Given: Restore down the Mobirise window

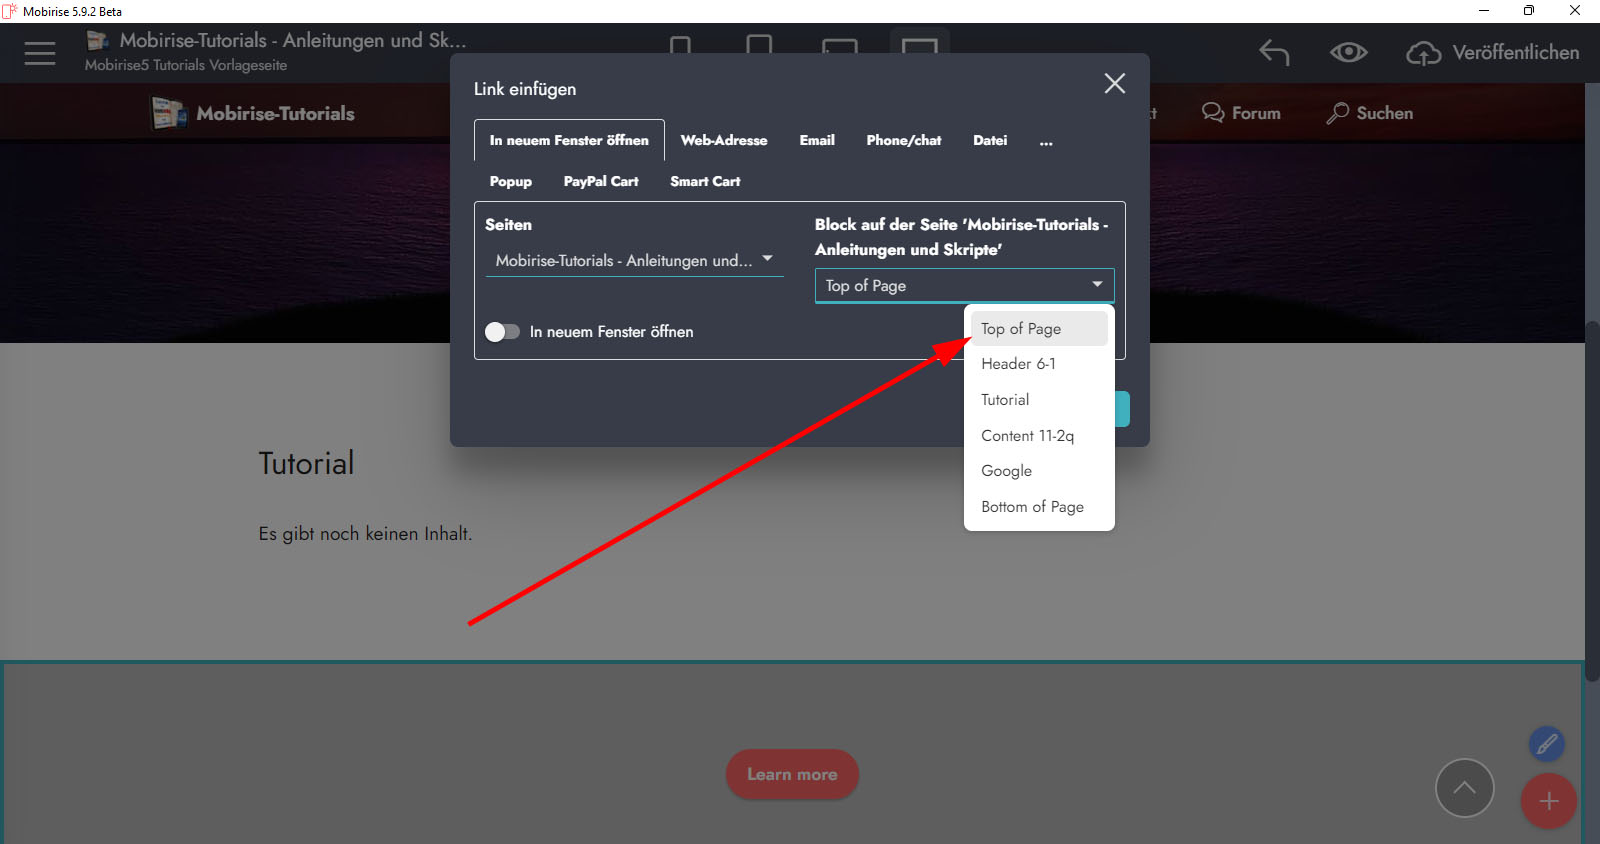Looking at the screenshot, I should (1529, 11).
